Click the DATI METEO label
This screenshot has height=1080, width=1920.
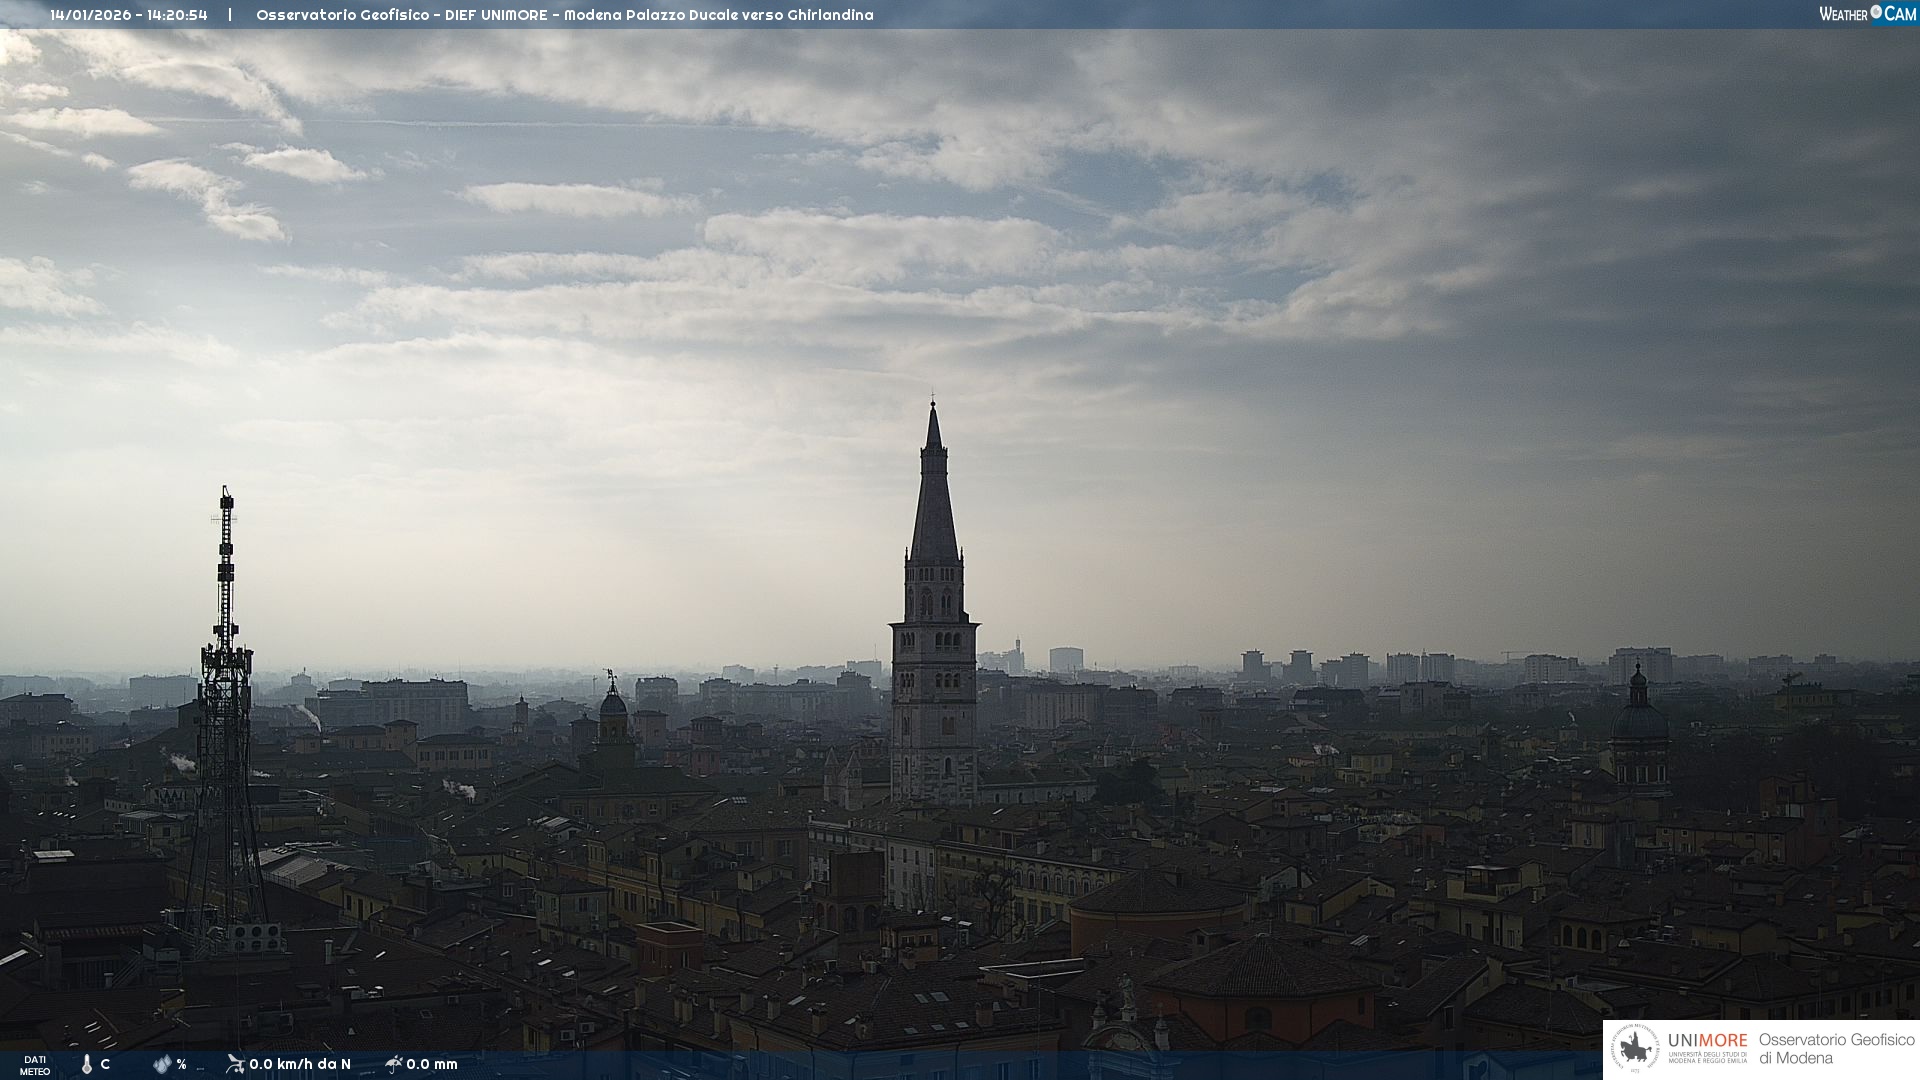(35, 1065)
